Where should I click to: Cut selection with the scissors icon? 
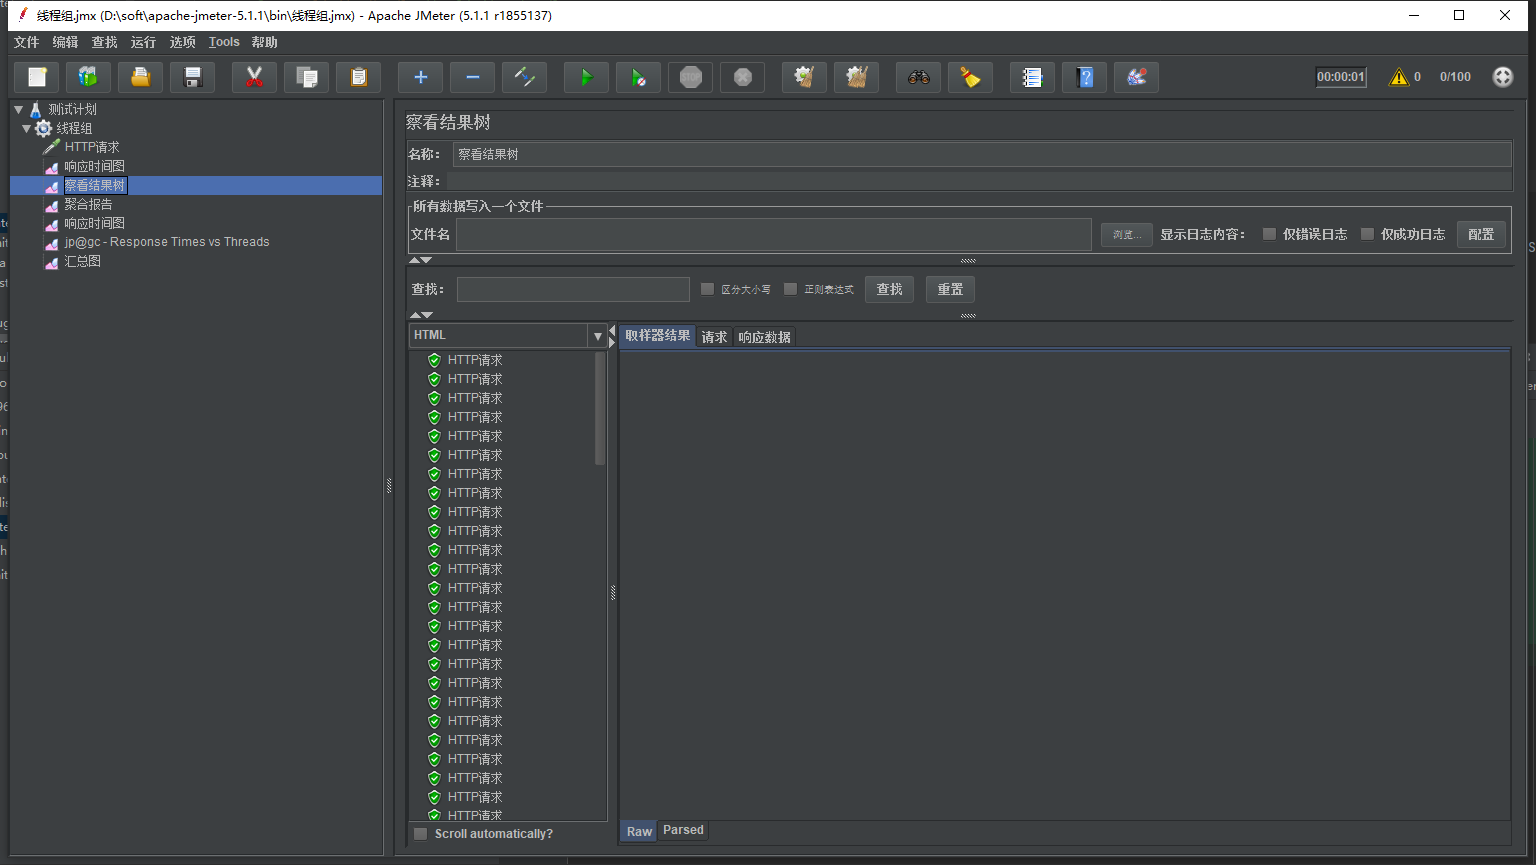(x=255, y=77)
